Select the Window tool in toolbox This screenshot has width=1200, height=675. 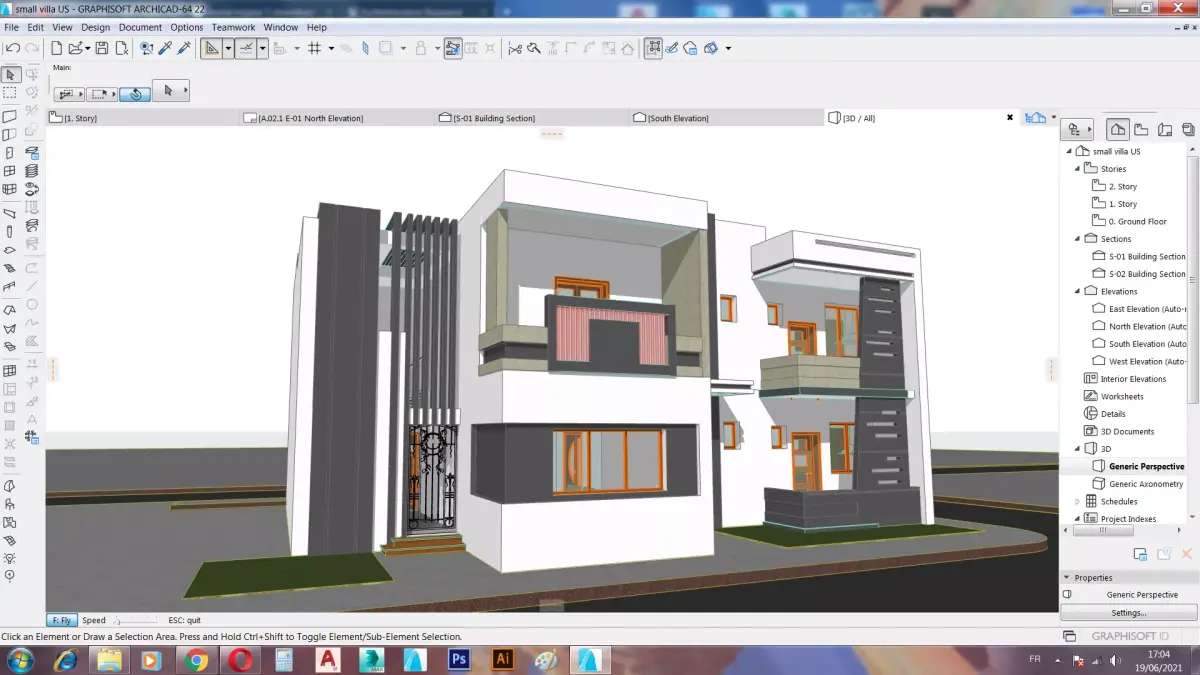pos(10,171)
